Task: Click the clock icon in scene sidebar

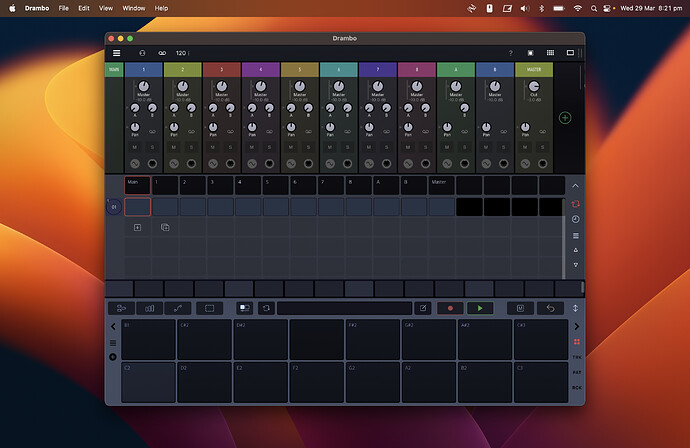Action: click(576, 219)
